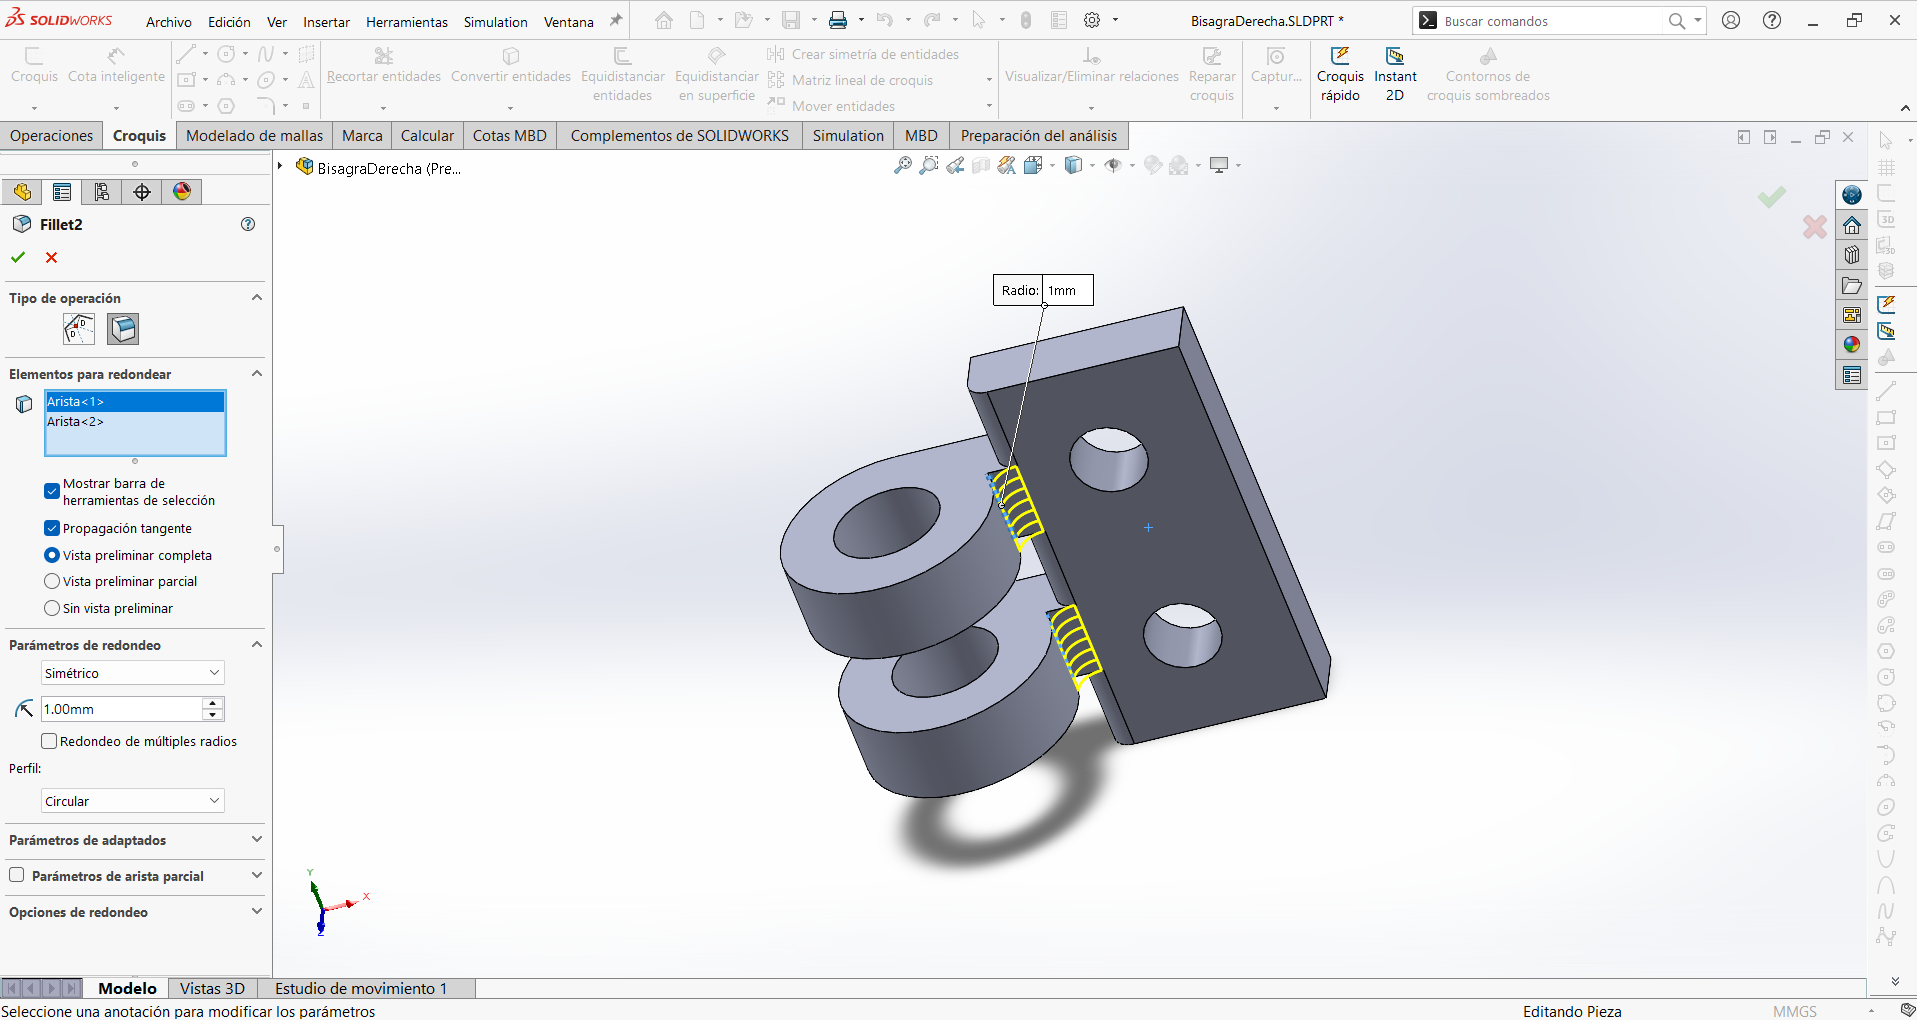Click the Radio 1mm callout value

[x=1066, y=290]
